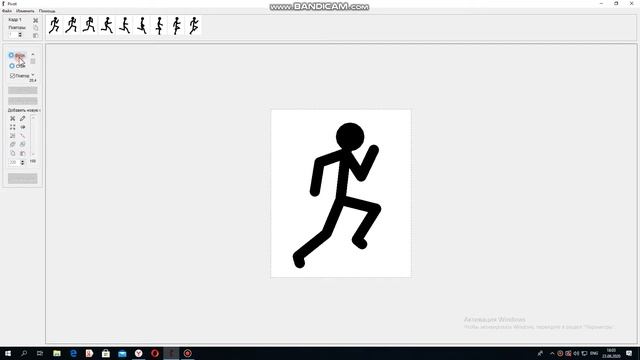640x360 pixels.
Task: Open the Windows Start menu
Action: pos(8,353)
